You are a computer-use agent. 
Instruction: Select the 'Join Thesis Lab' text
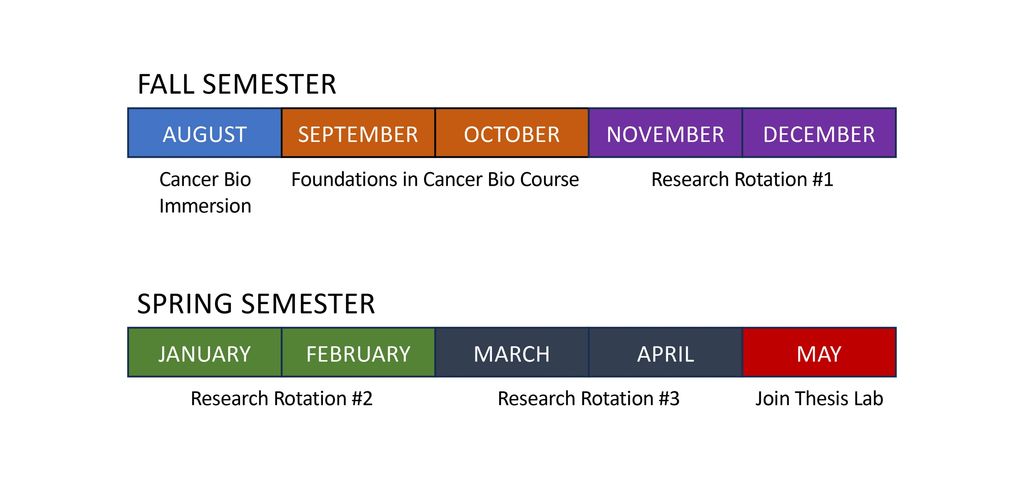click(819, 399)
